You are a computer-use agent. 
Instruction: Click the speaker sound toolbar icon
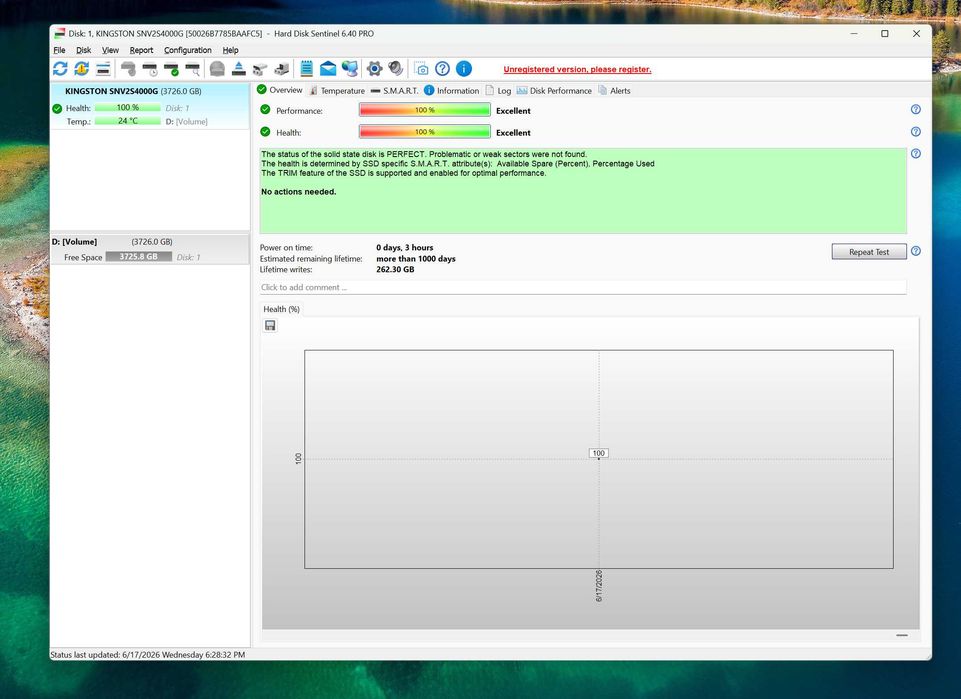point(396,69)
